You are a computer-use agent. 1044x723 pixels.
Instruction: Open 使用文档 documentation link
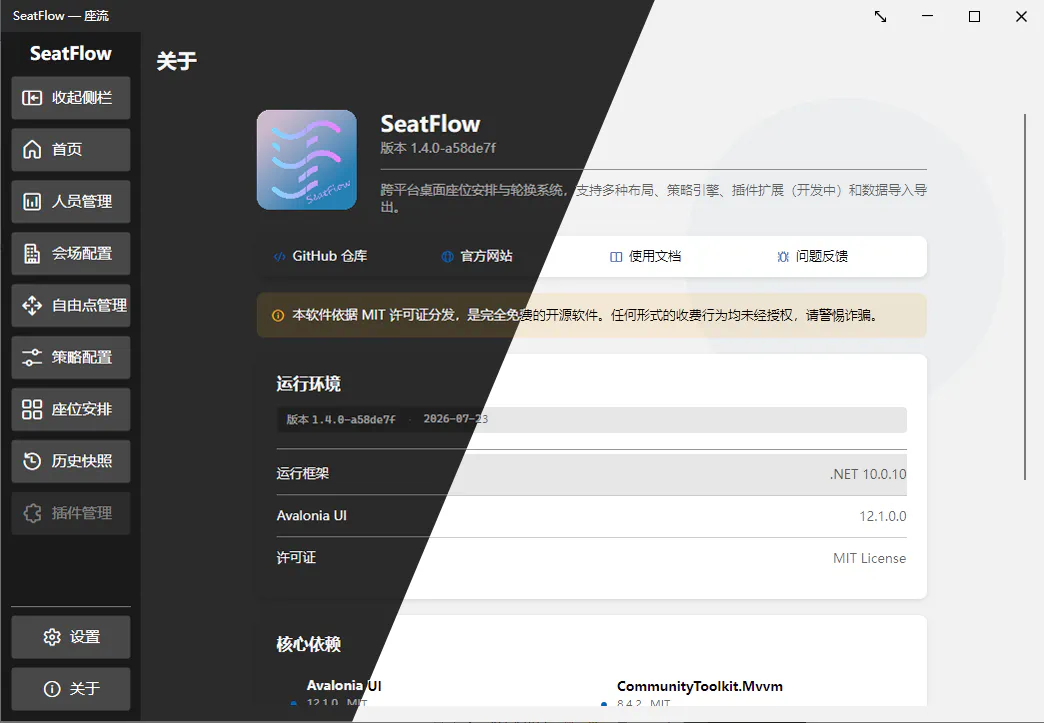[645, 256]
